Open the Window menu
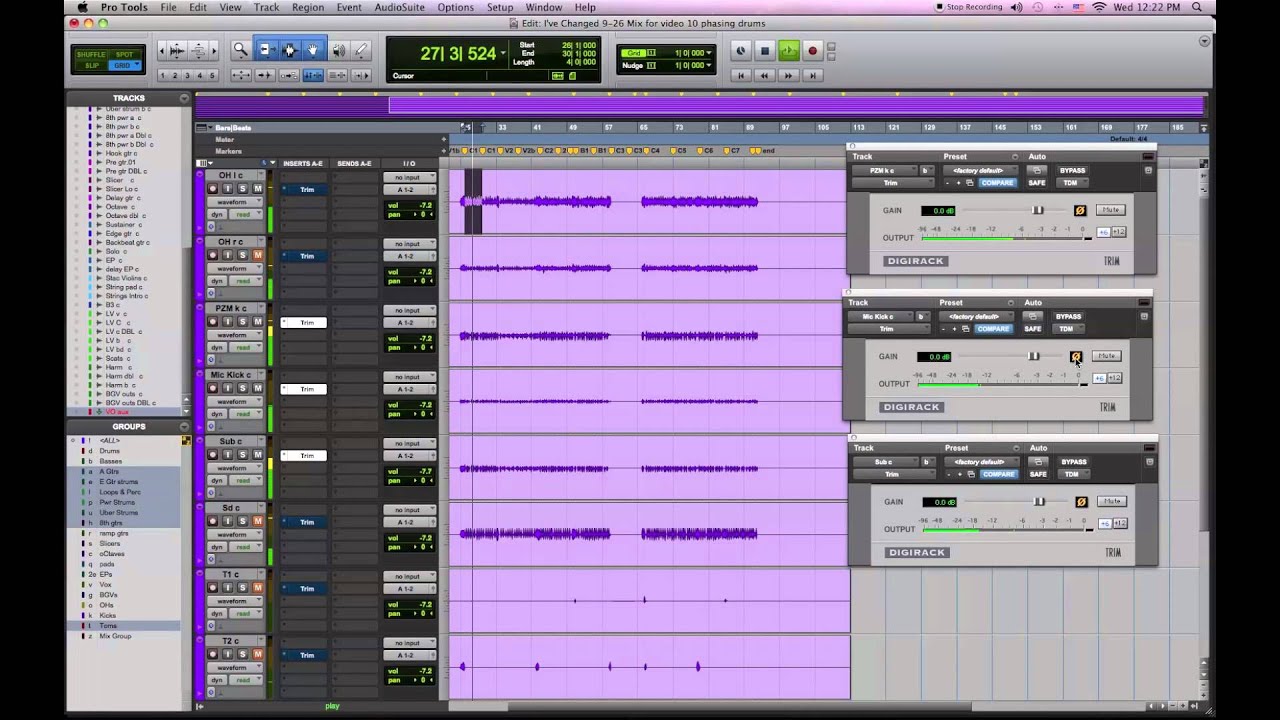1280x720 pixels. 543,7
